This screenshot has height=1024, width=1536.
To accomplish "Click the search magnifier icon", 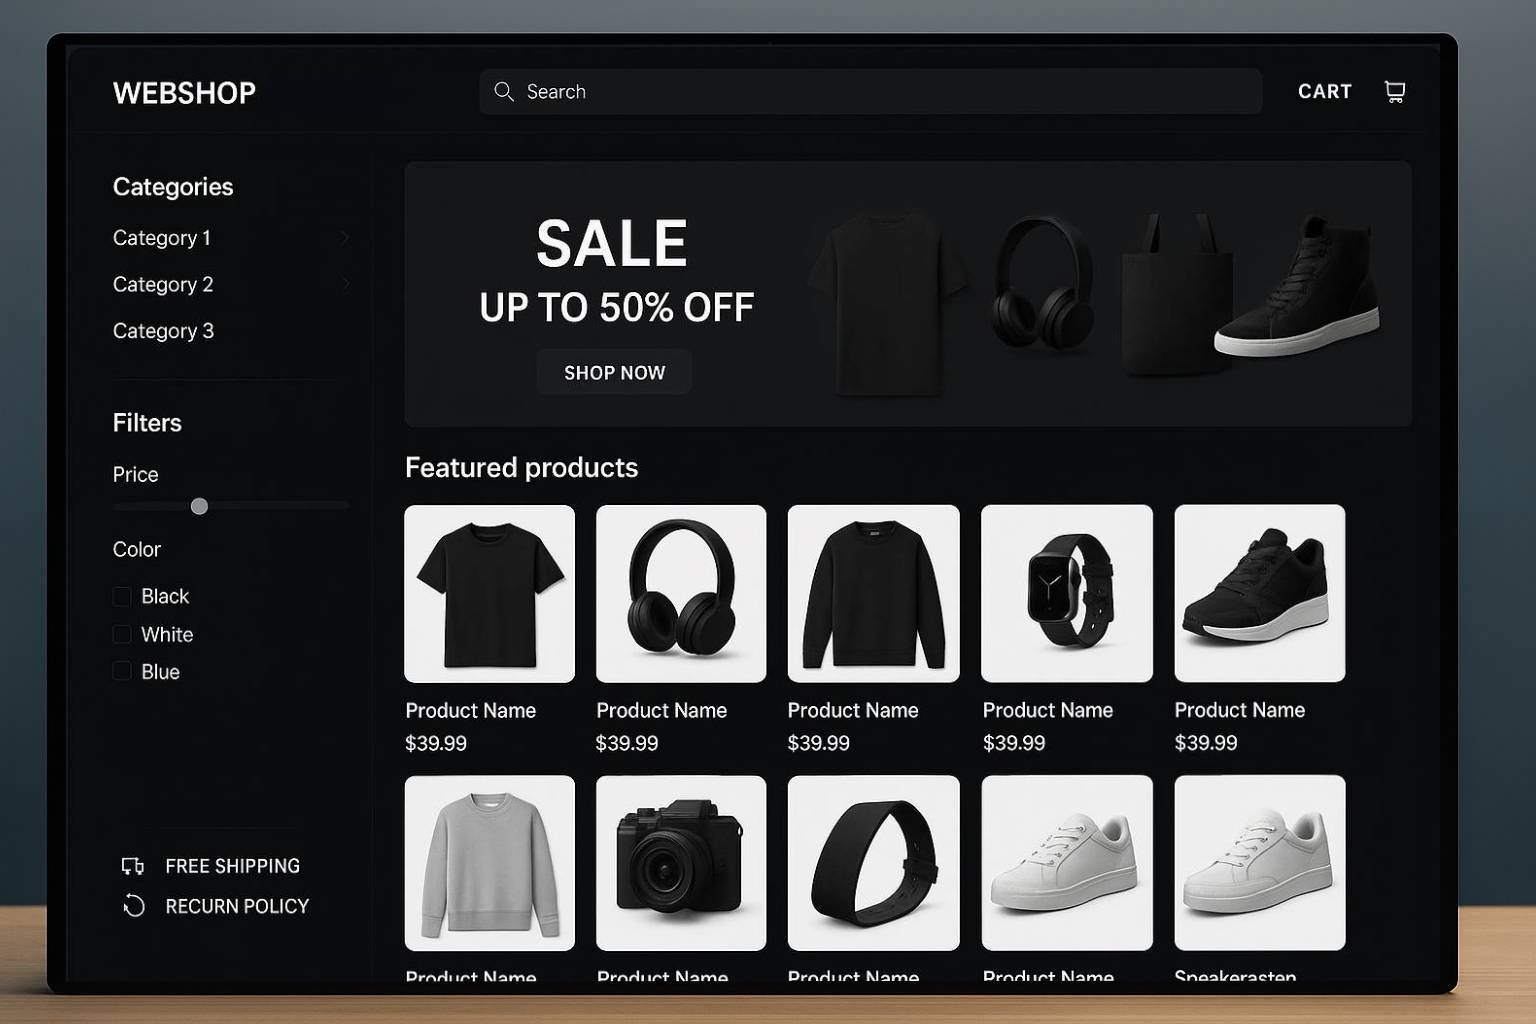I will [x=504, y=92].
